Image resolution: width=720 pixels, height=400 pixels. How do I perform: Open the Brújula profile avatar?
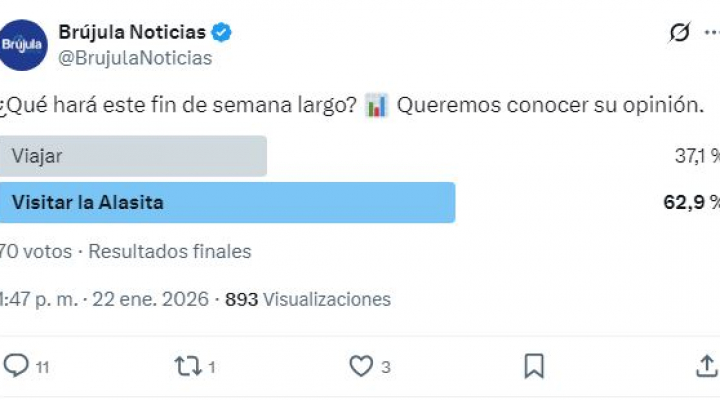(24, 45)
